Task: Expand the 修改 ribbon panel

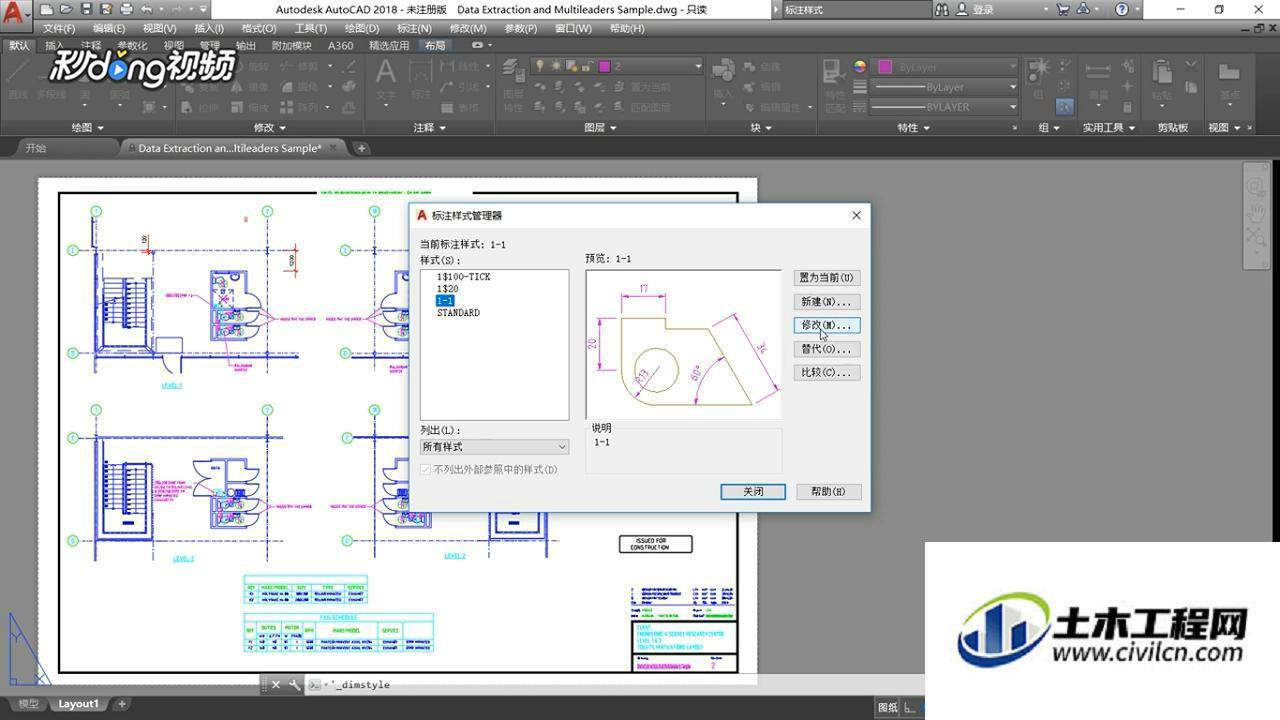Action: point(270,128)
